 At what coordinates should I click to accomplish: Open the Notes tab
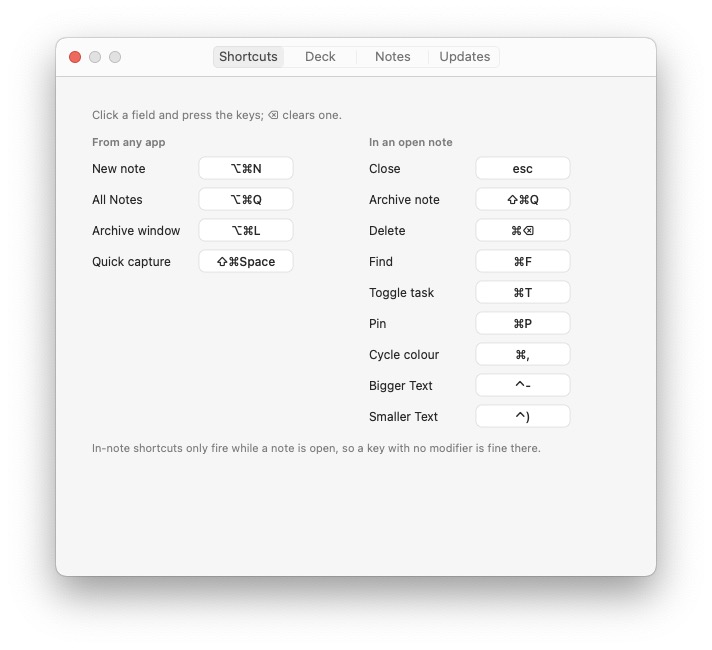392,57
